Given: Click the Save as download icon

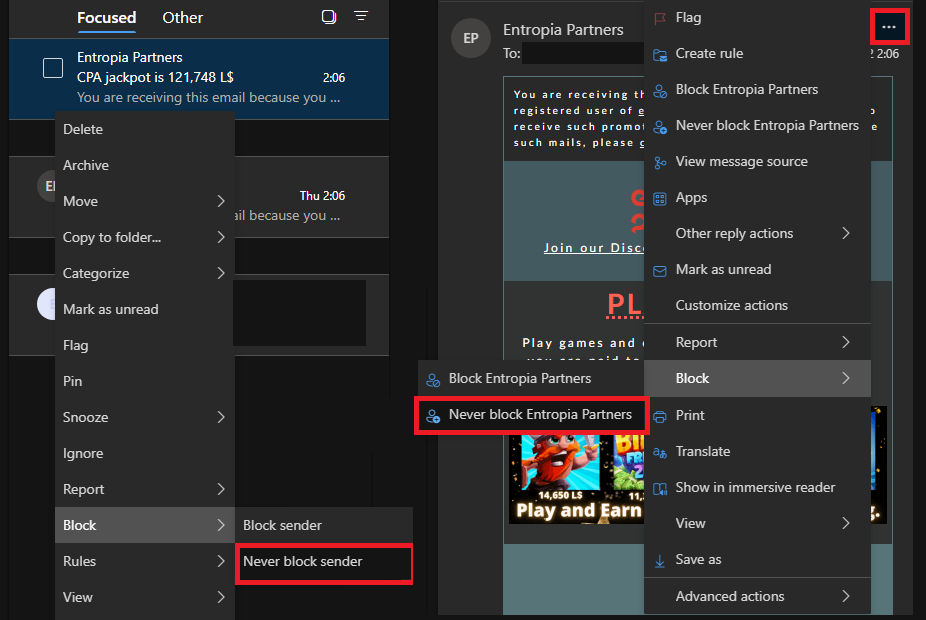Looking at the screenshot, I should point(660,560).
